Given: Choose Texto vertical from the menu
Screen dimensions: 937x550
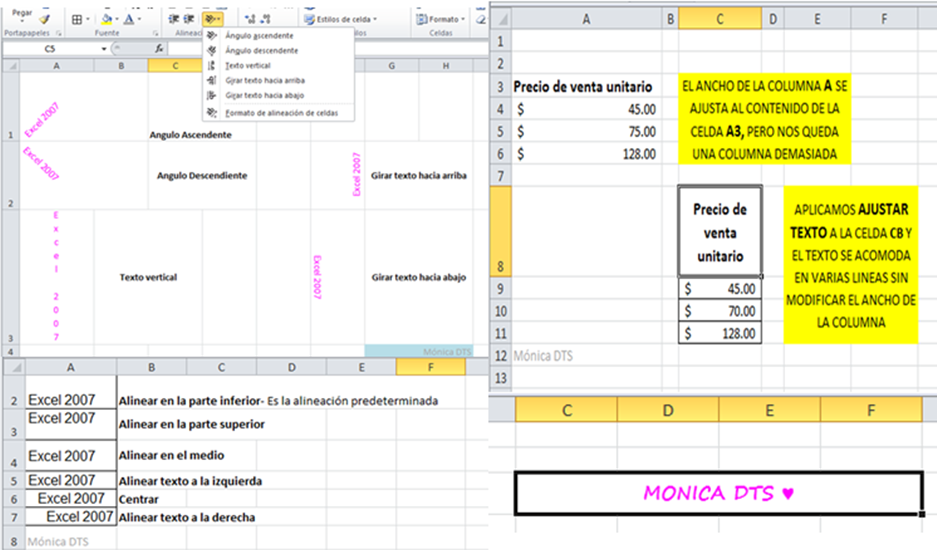Looking at the screenshot, I should [278, 66].
